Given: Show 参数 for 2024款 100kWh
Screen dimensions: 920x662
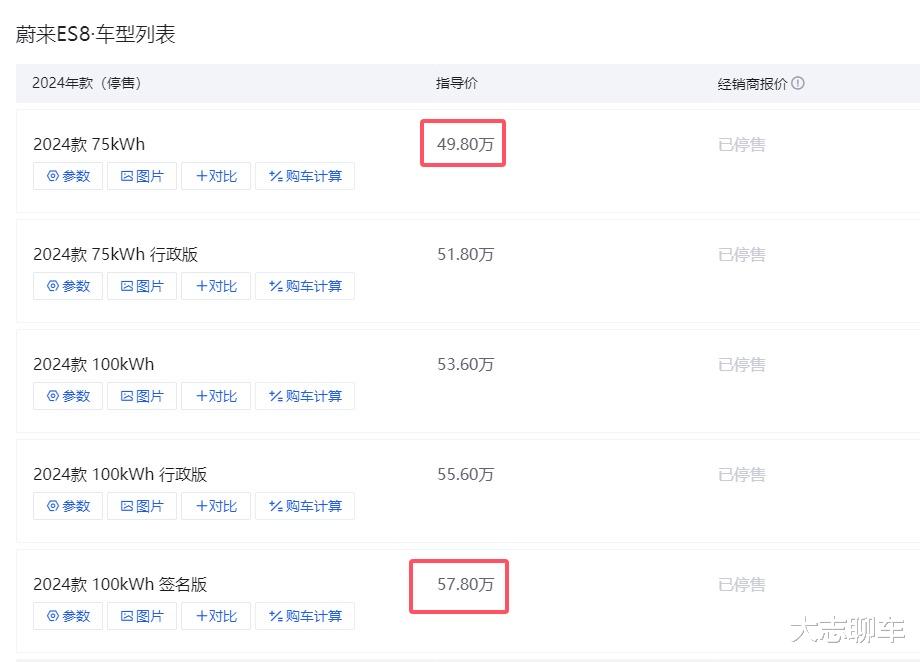Looking at the screenshot, I should click(68, 396).
